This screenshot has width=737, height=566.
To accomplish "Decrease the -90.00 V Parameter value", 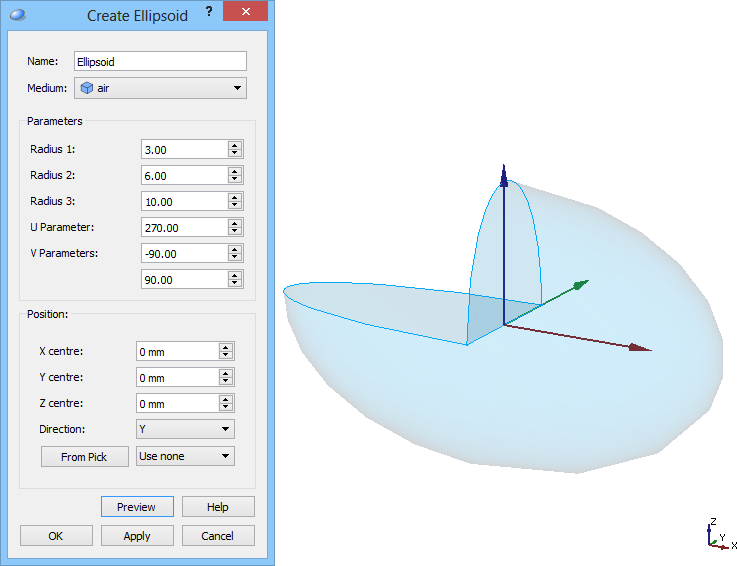I will coord(235,258).
